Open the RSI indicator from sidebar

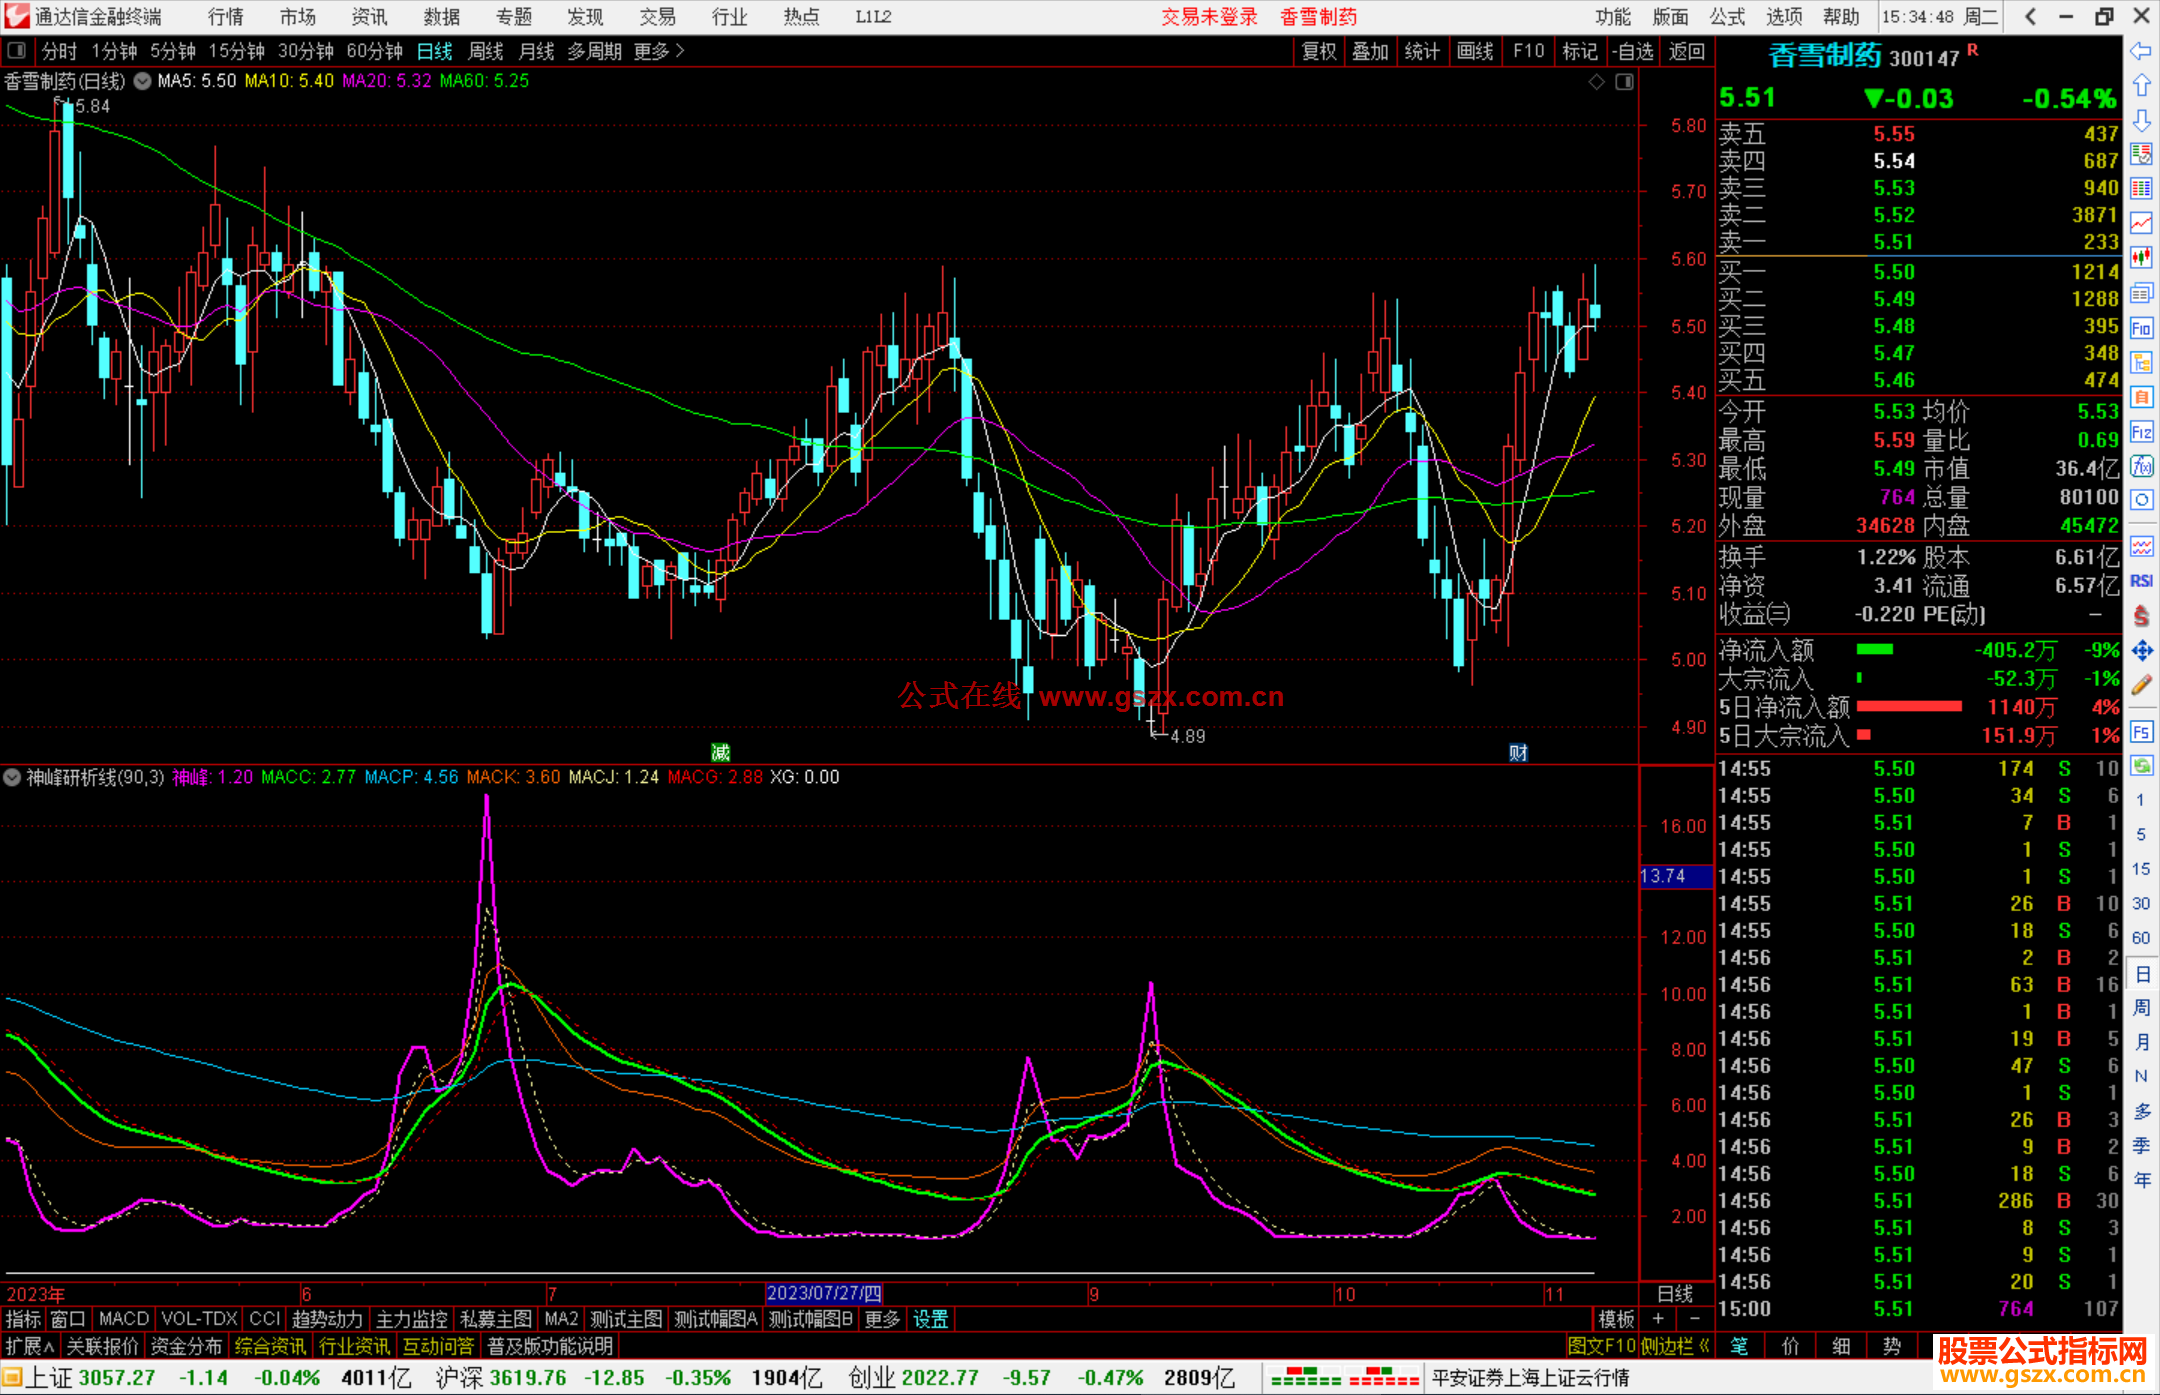(2141, 581)
